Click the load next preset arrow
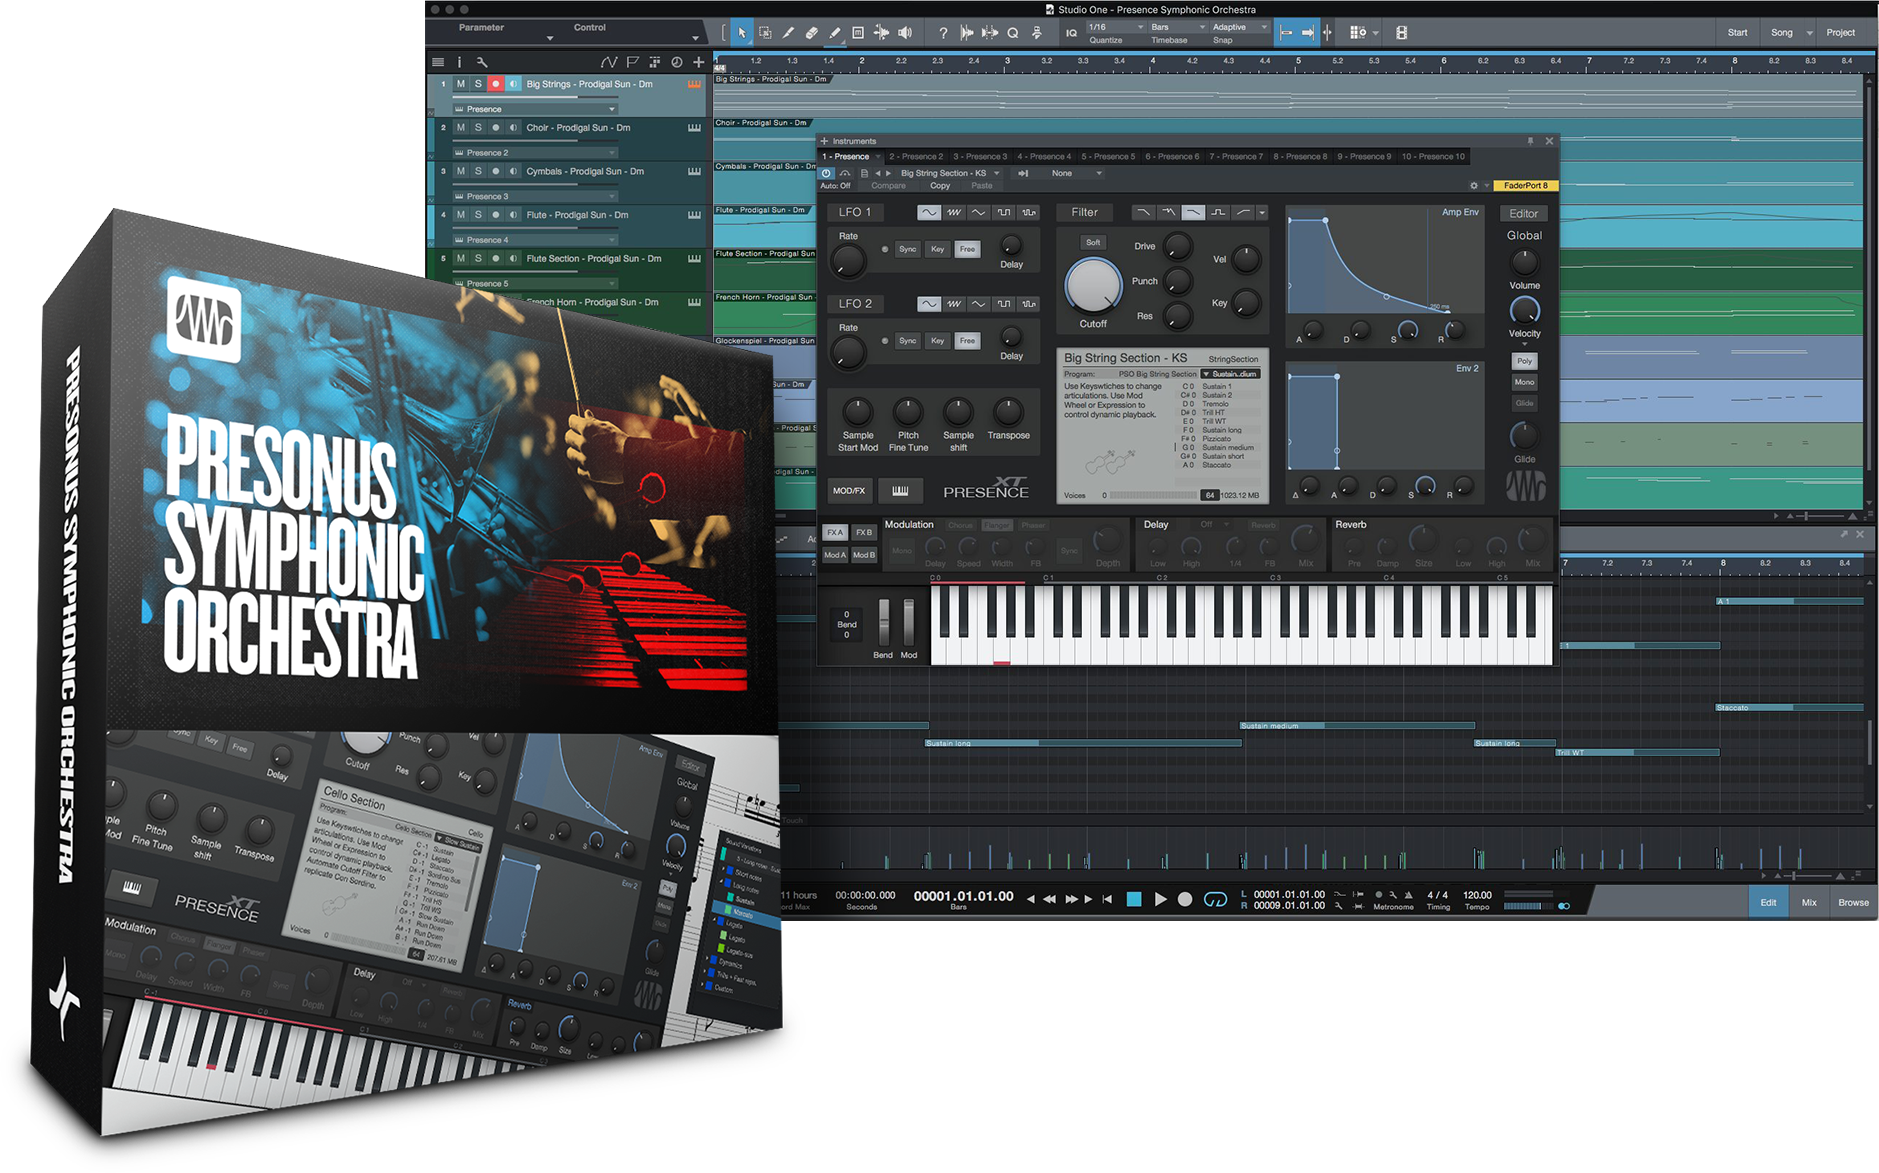The width and height of the screenshot is (1879, 1173). coord(888,173)
